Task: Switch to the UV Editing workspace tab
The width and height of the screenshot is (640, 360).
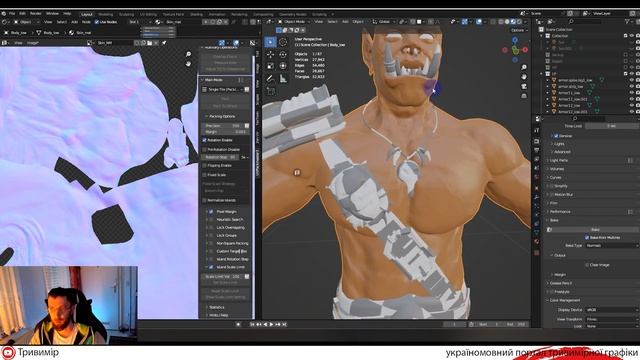Action: (148, 14)
